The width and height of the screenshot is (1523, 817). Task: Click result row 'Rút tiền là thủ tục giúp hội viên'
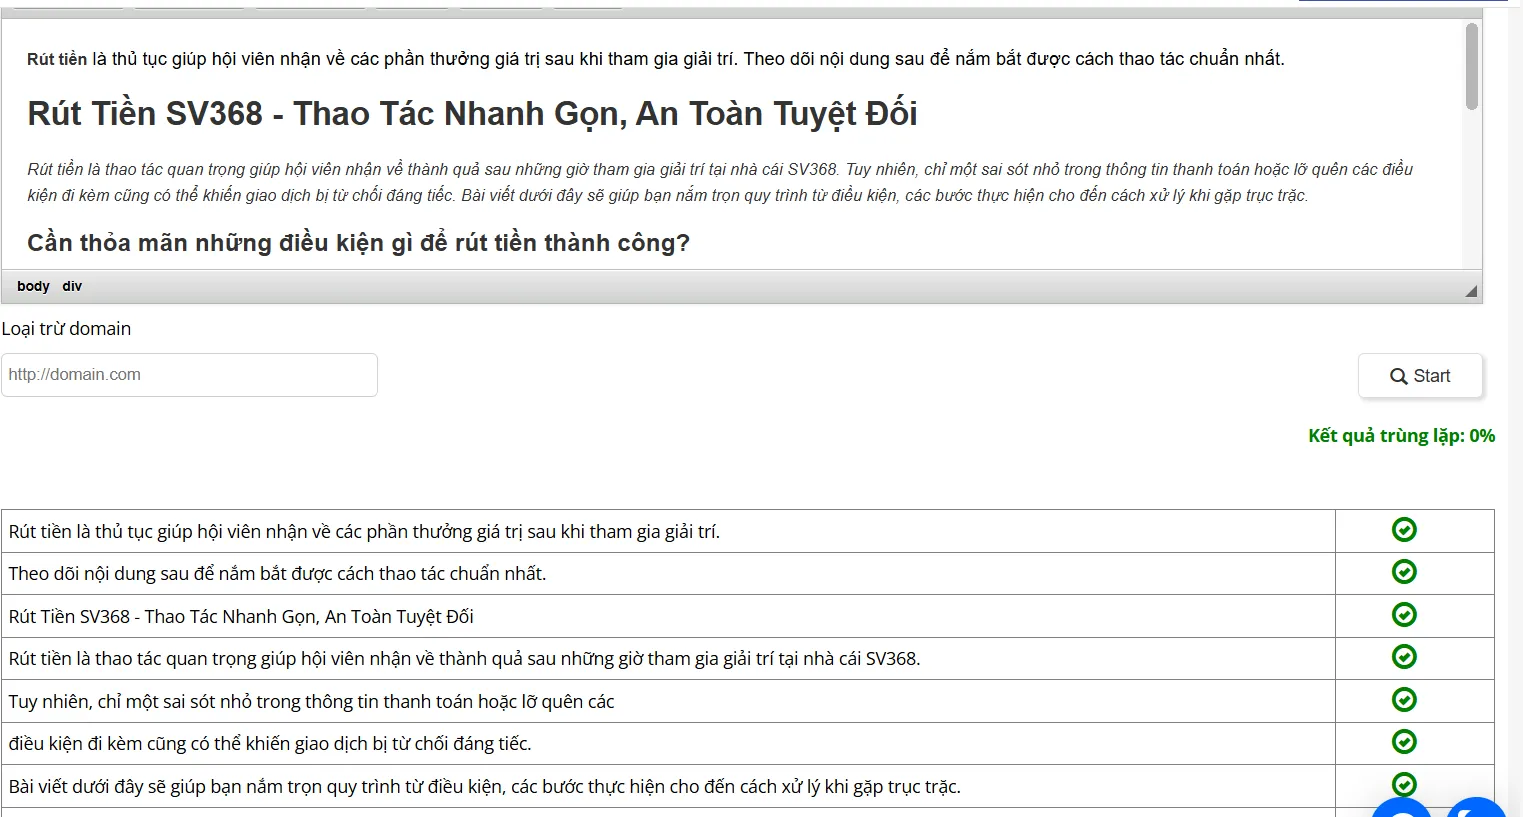(x=668, y=532)
